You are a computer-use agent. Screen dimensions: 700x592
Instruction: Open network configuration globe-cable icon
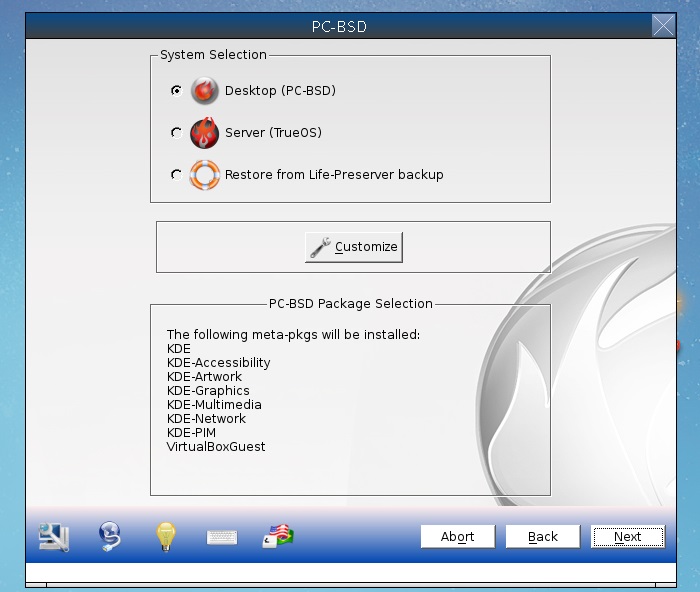tap(110, 536)
